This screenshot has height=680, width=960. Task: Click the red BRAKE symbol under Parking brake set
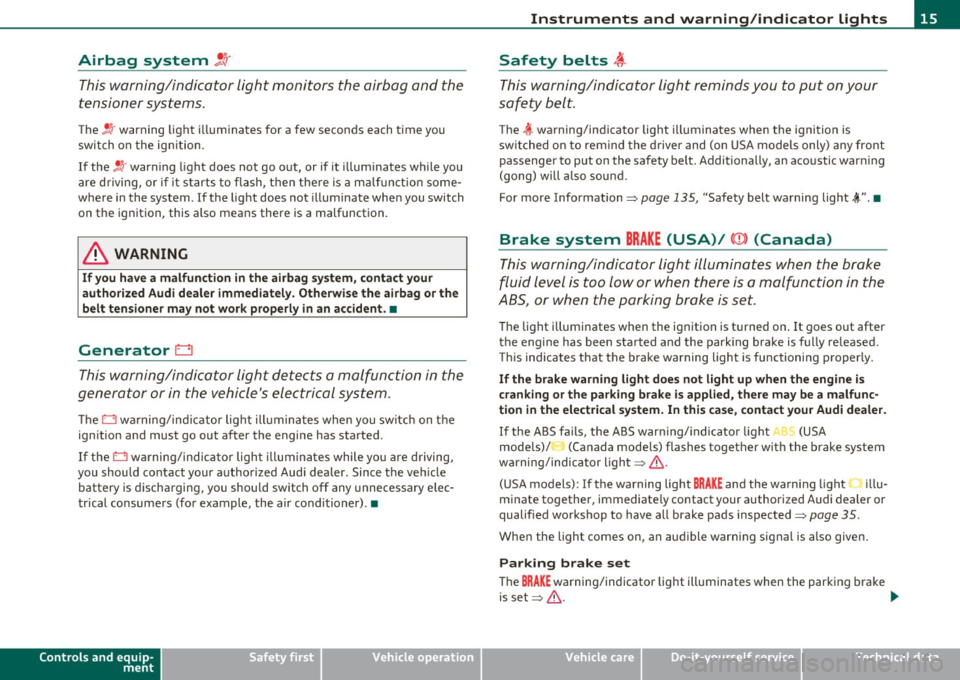coord(536,581)
